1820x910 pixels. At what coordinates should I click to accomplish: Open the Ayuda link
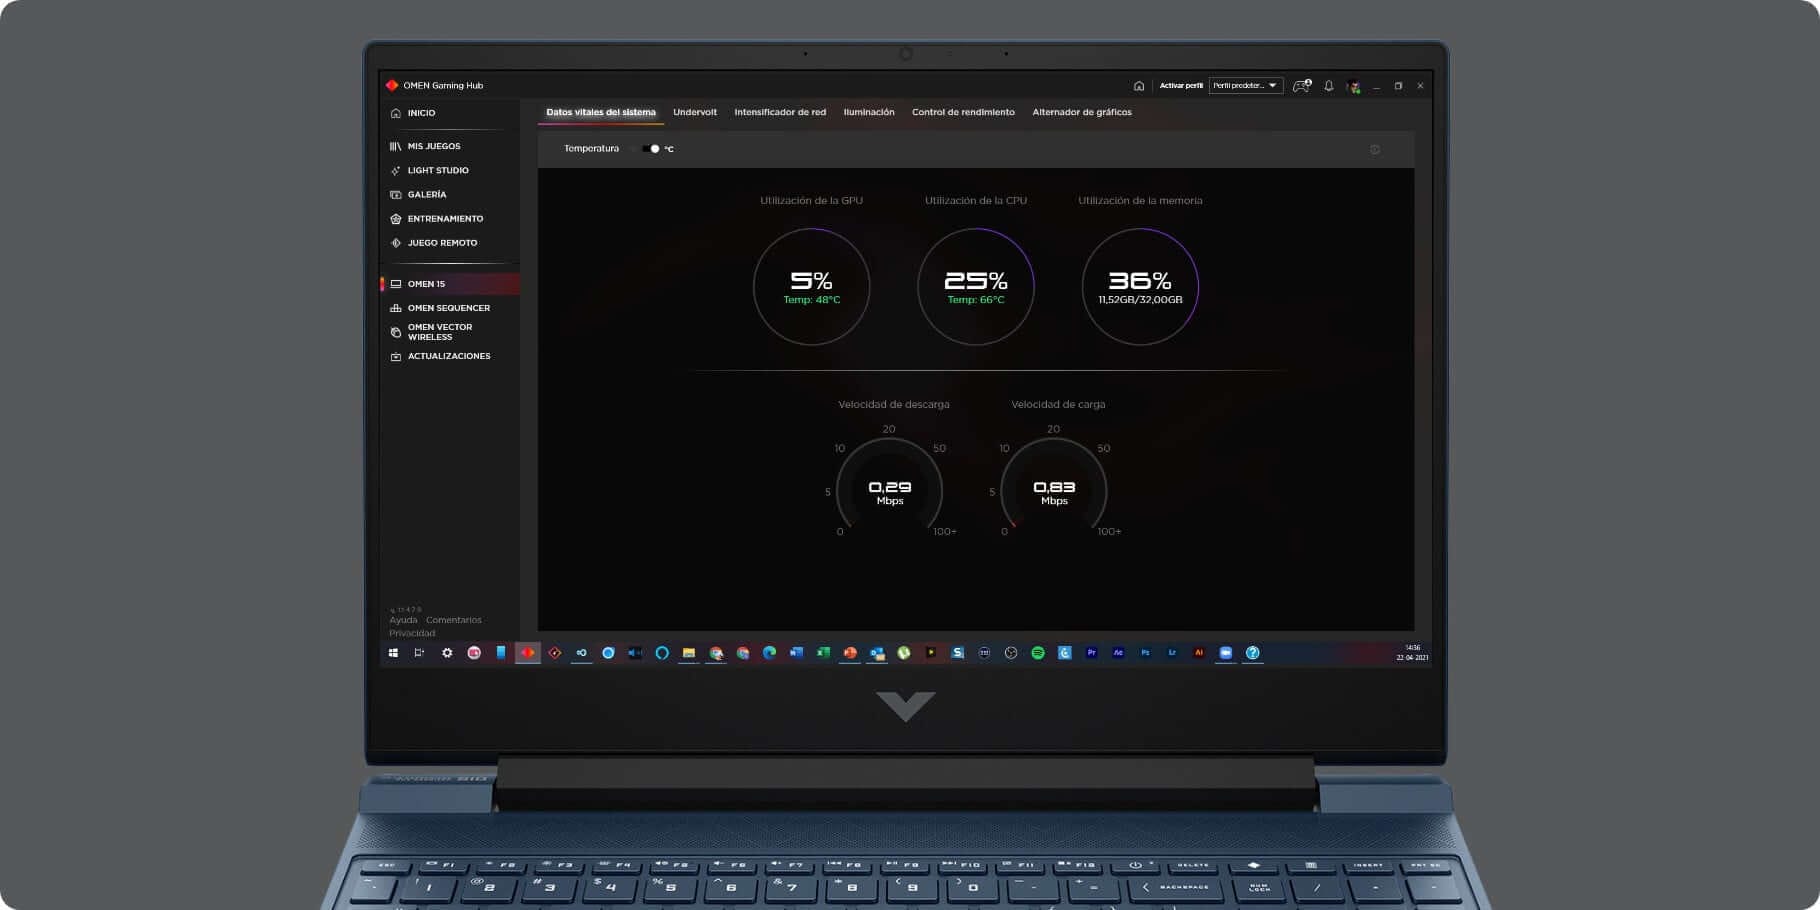click(x=403, y=620)
